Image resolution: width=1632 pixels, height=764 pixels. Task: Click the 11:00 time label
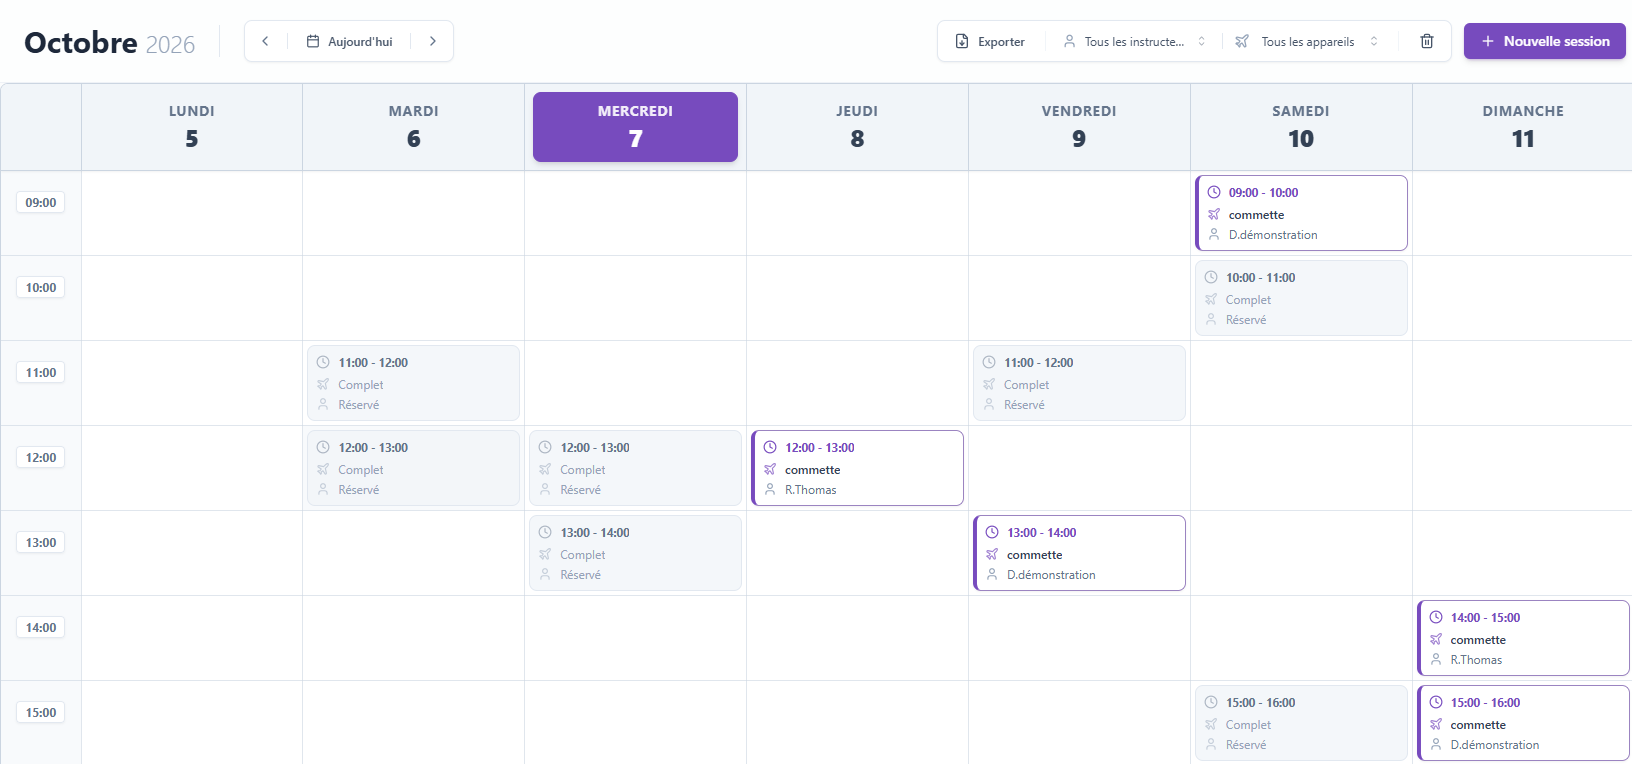[x=41, y=372]
